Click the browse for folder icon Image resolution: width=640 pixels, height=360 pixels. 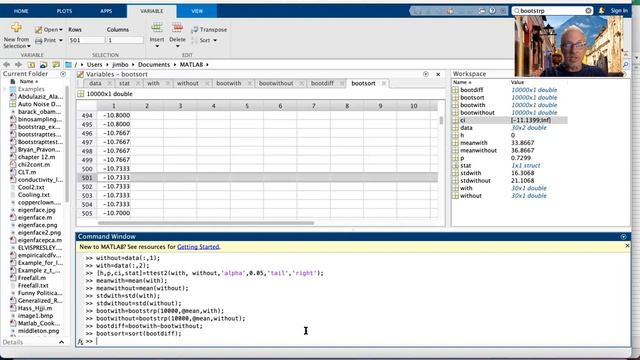coord(43,64)
